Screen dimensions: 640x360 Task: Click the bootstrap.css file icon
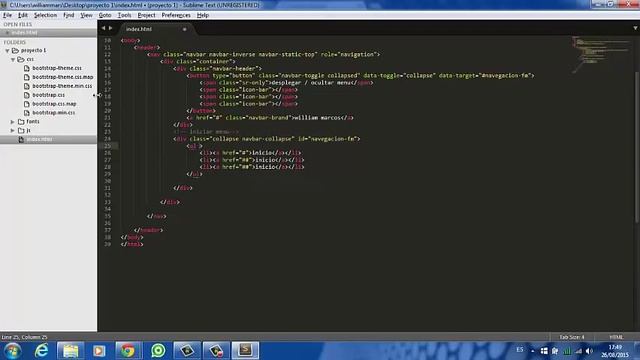[27, 95]
